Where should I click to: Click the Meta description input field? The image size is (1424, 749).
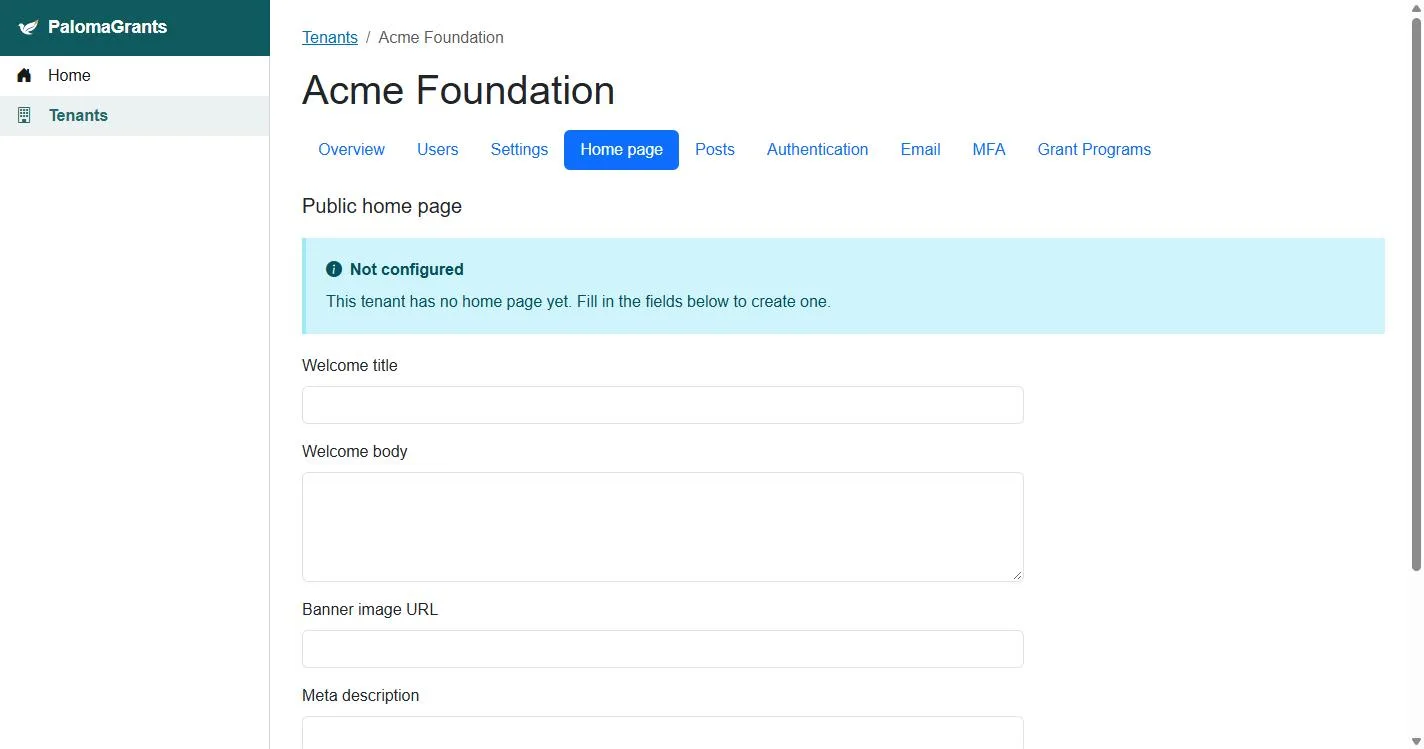pos(663,733)
